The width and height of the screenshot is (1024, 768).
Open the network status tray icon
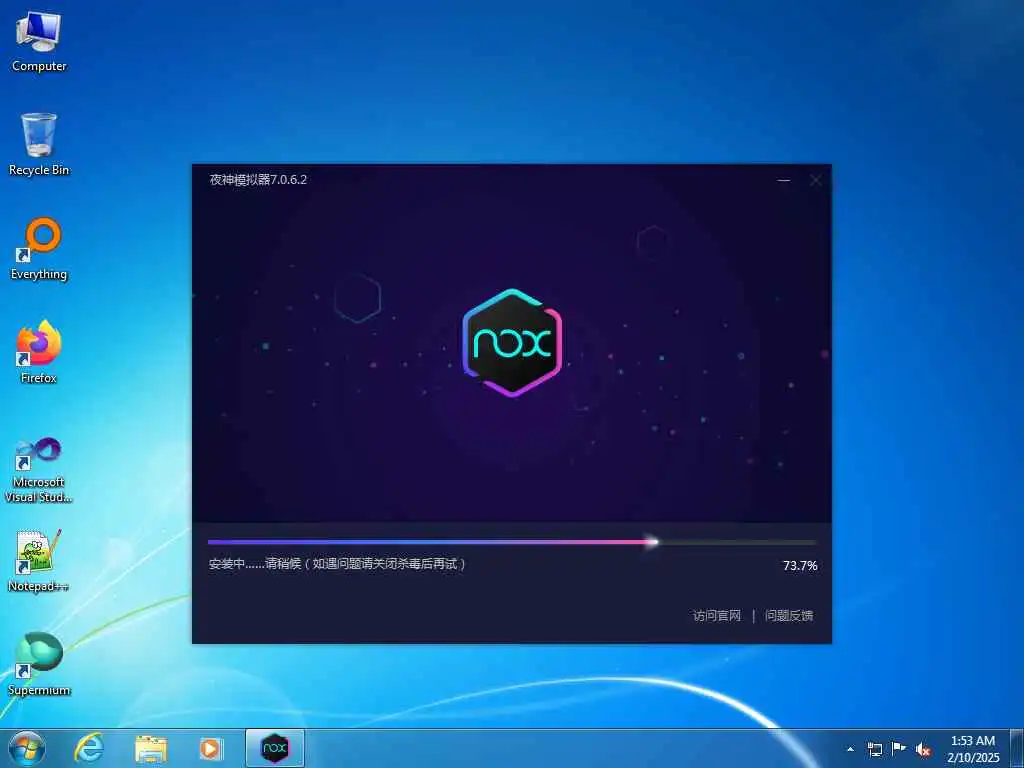[875, 749]
